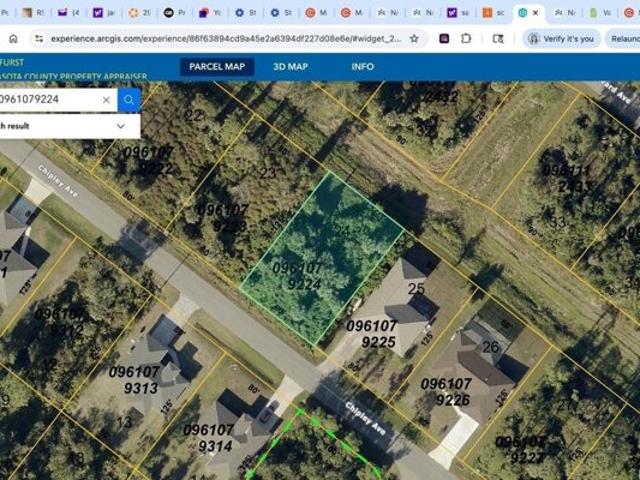
Task: Bookmark this page with the star icon
Action: [x=413, y=38]
